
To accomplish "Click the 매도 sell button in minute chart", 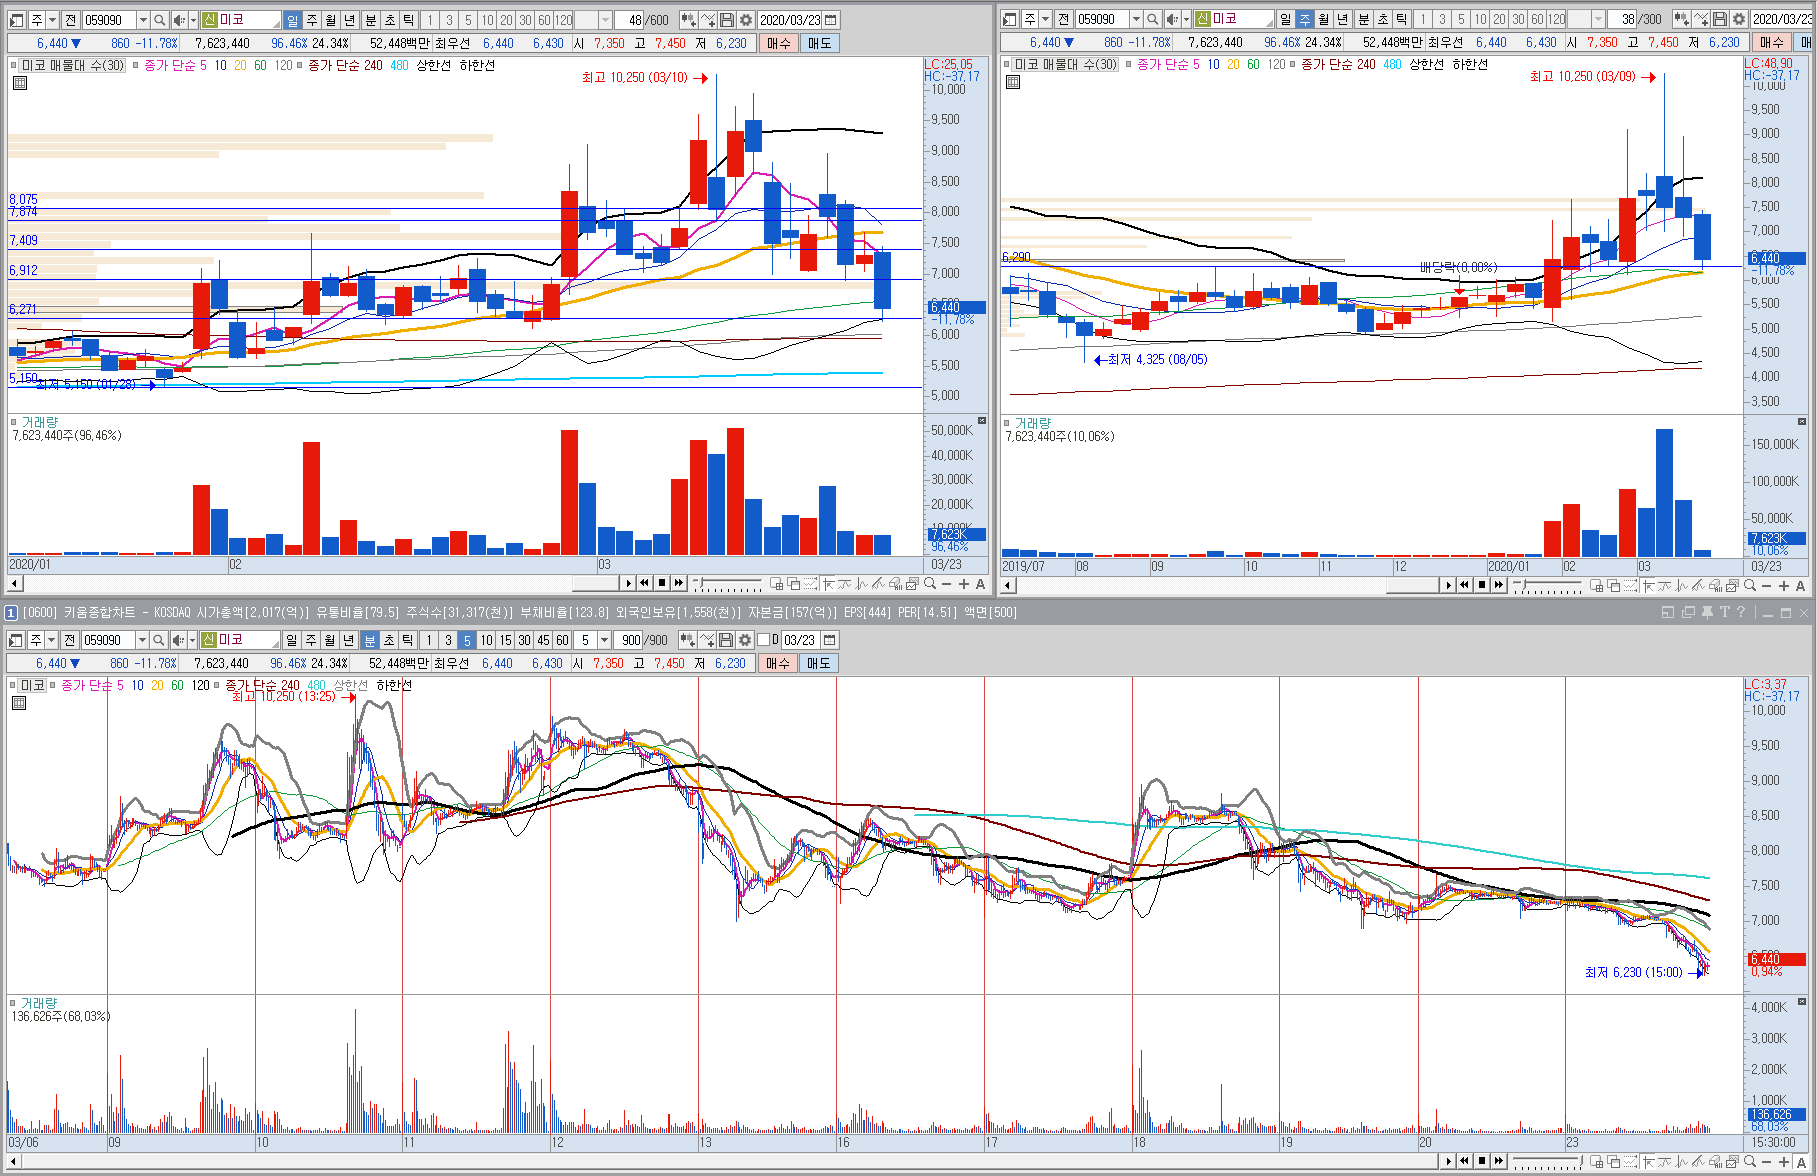I will tap(818, 663).
